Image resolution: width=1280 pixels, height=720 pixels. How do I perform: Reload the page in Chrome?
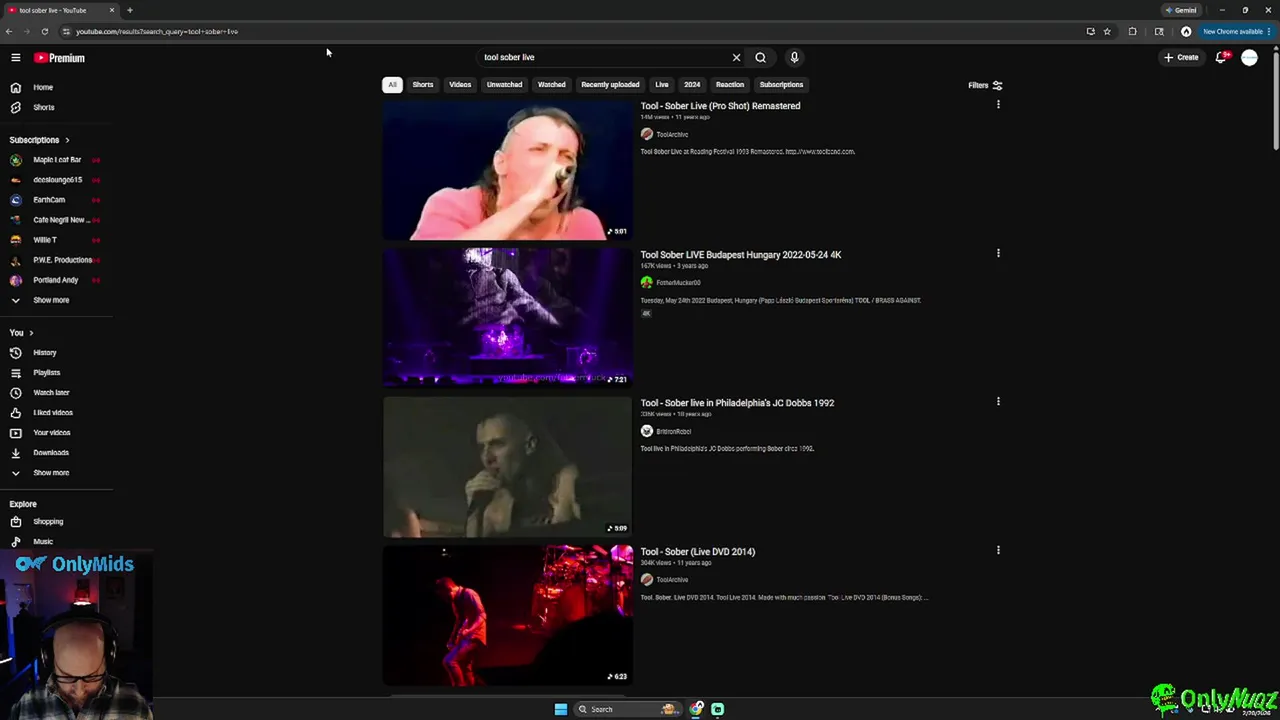(44, 32)
